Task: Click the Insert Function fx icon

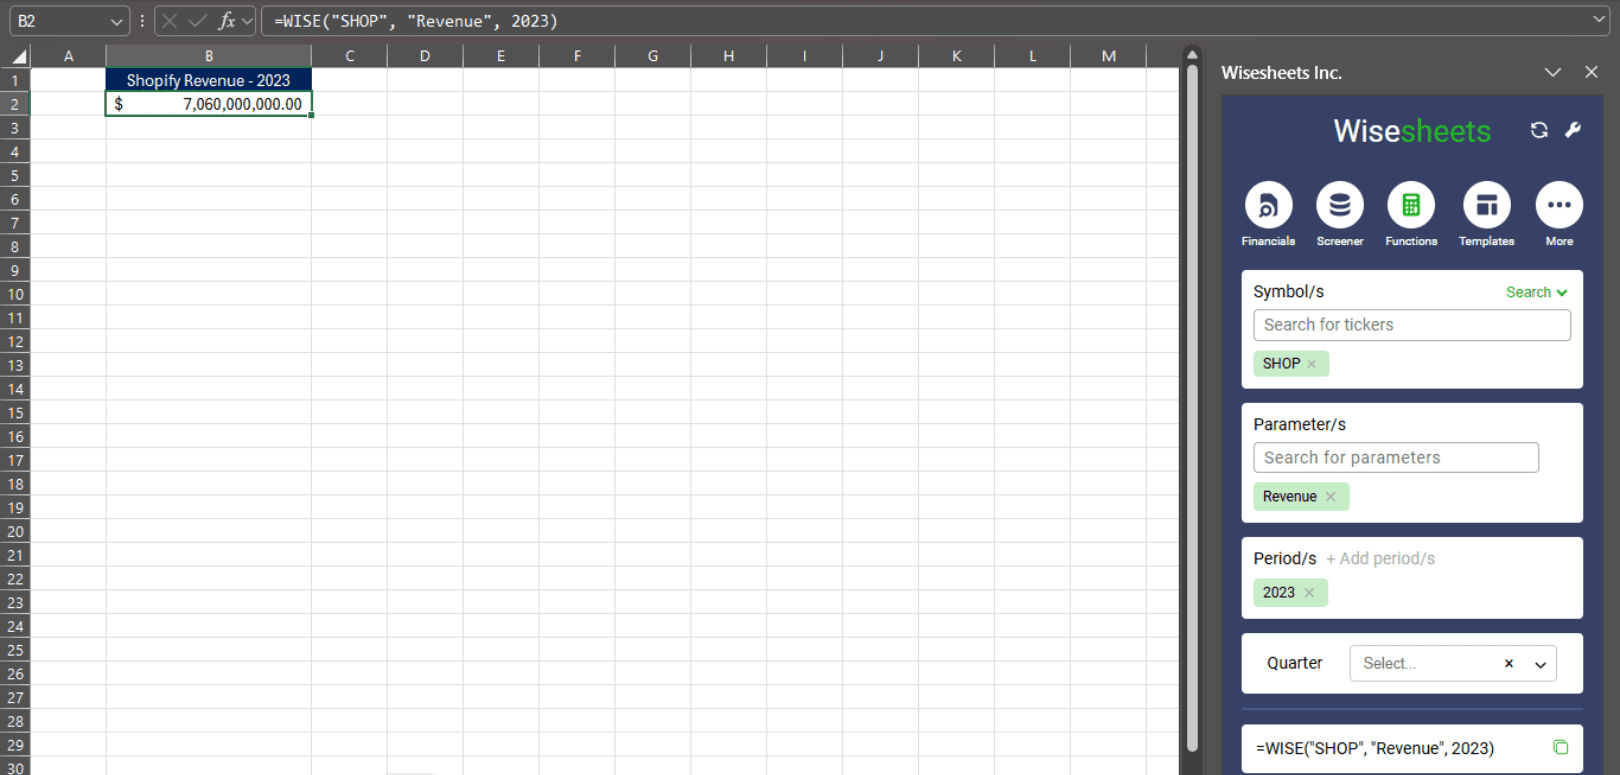Action: (x=227, y=21)
